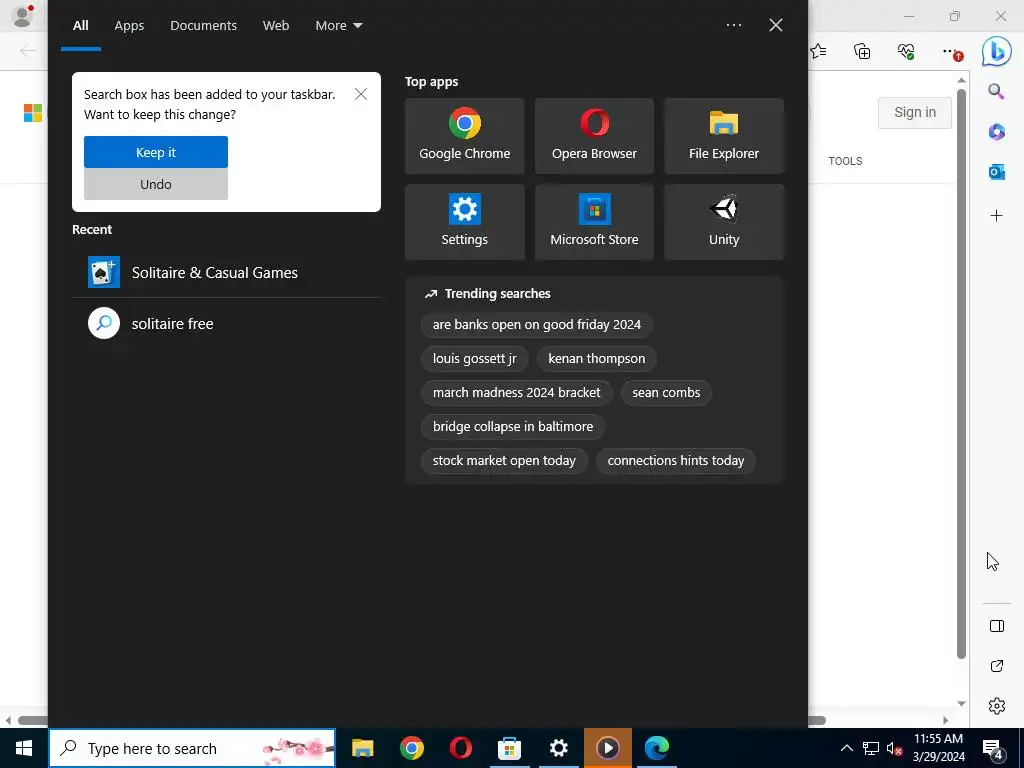The height and width of the screenshot is (768, 1024).
Task: Open Solitaire & Casual Games recent item
Action: (x=226, y=272)
